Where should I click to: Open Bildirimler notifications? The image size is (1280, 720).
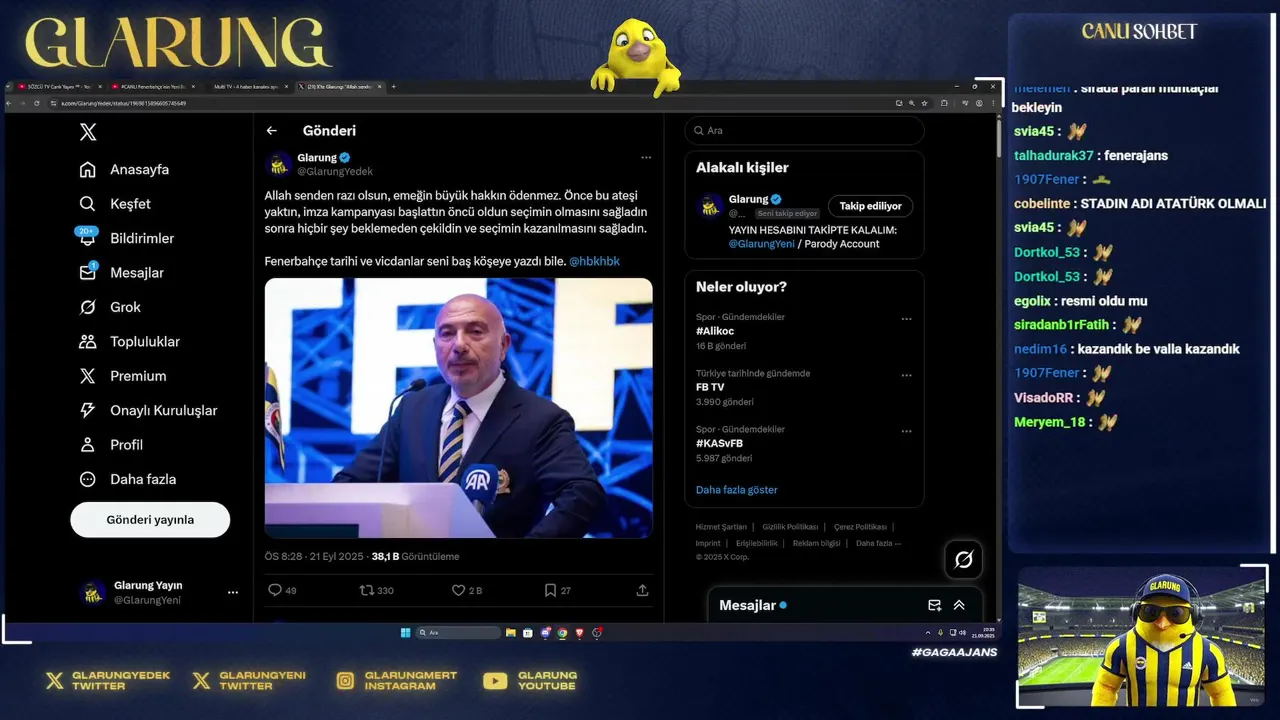pos(126,238)
